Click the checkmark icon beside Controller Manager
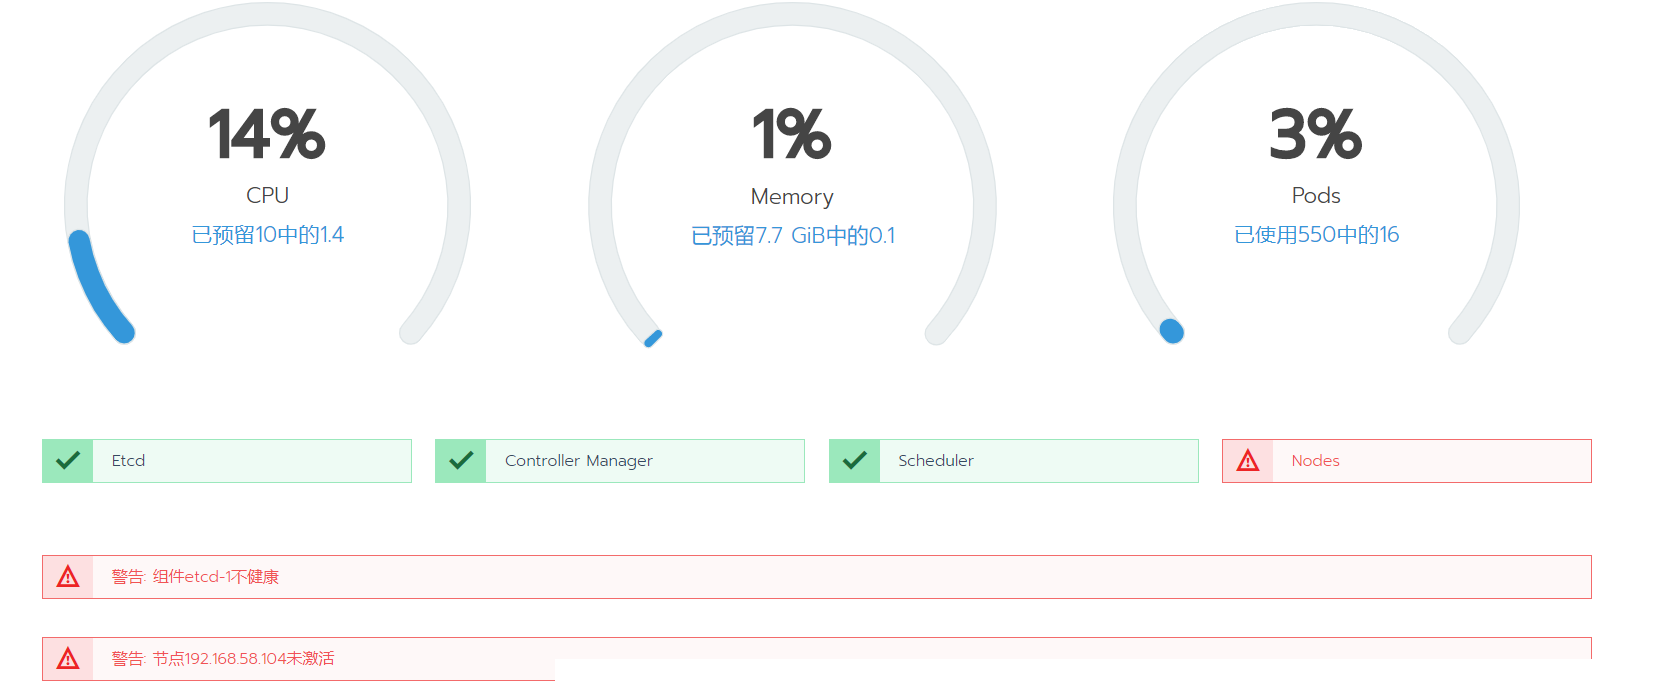 pyautogui.click(x=461, y=461)
